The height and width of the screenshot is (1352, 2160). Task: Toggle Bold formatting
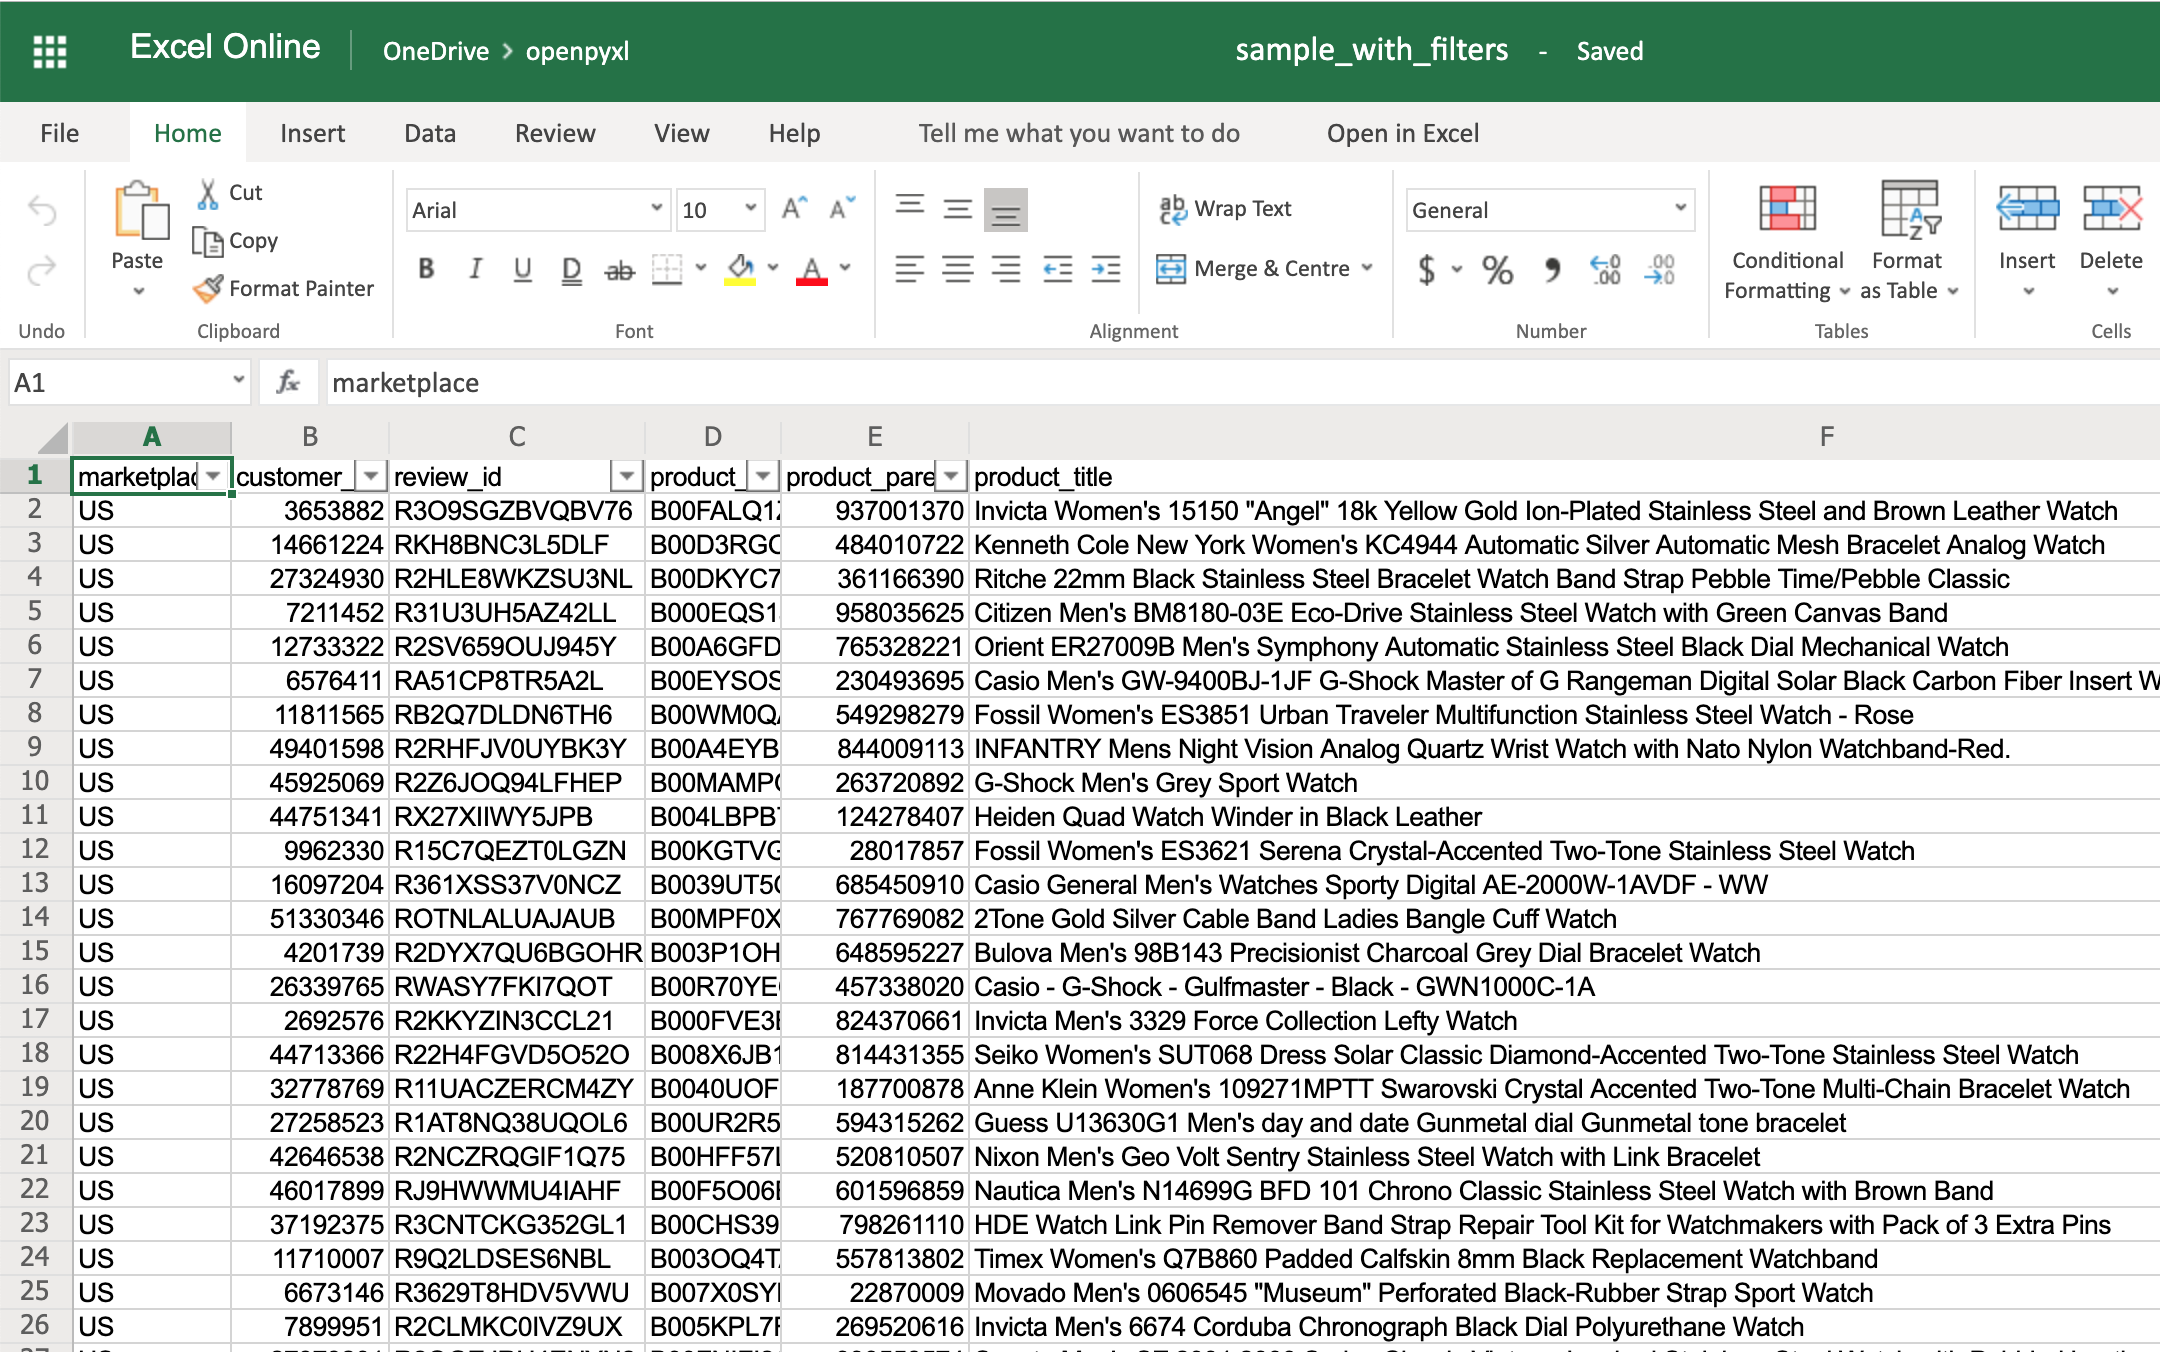pos(426,268)
